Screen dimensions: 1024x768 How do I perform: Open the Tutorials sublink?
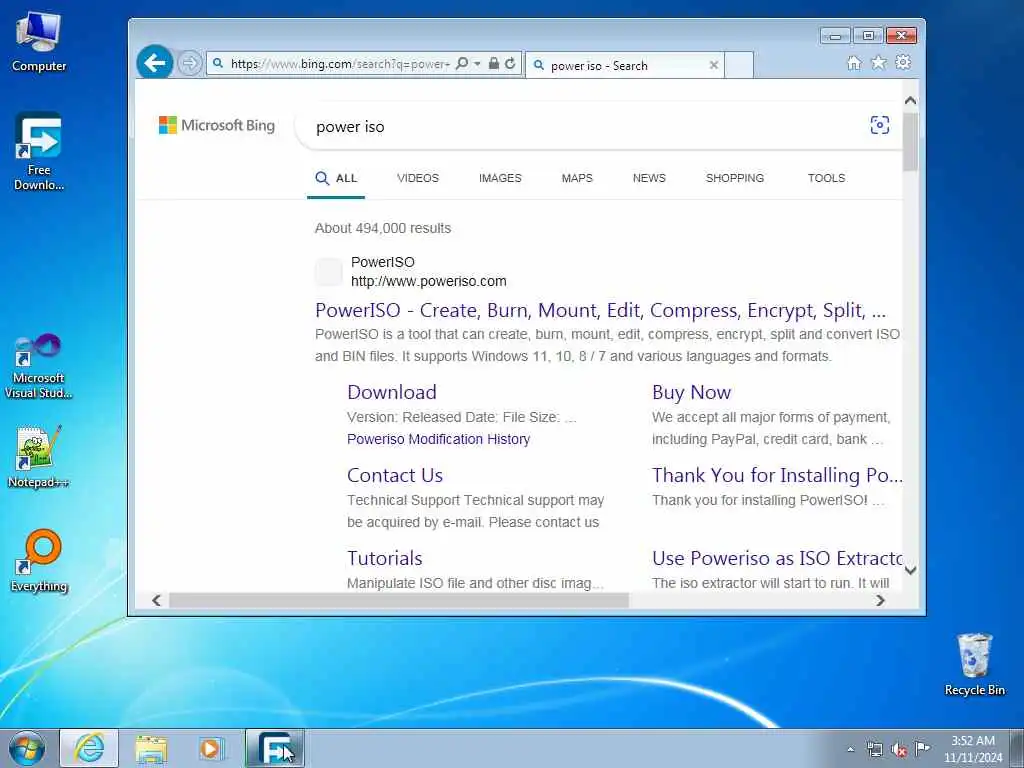tap(385, 558)
